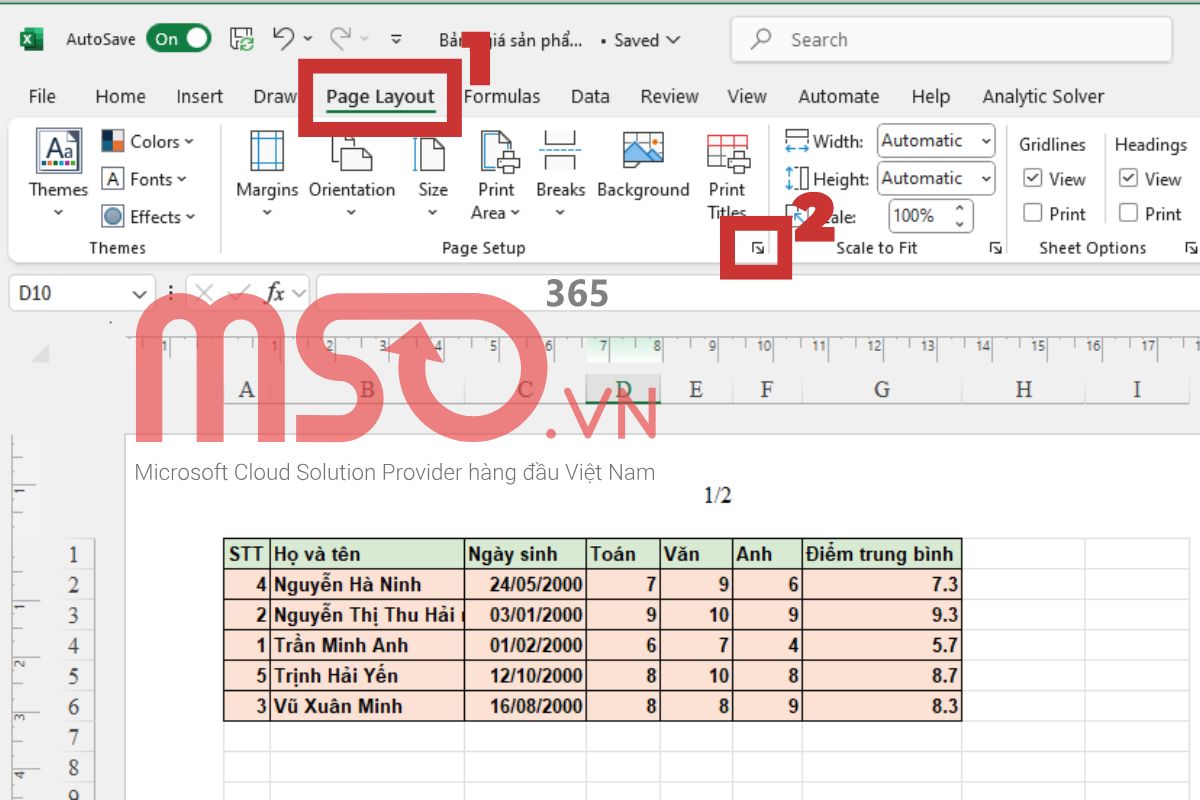Screen dimensions: 1200x800
Task: Open the Name Box dropdown arrow
Action: click(x=140, y=294)
